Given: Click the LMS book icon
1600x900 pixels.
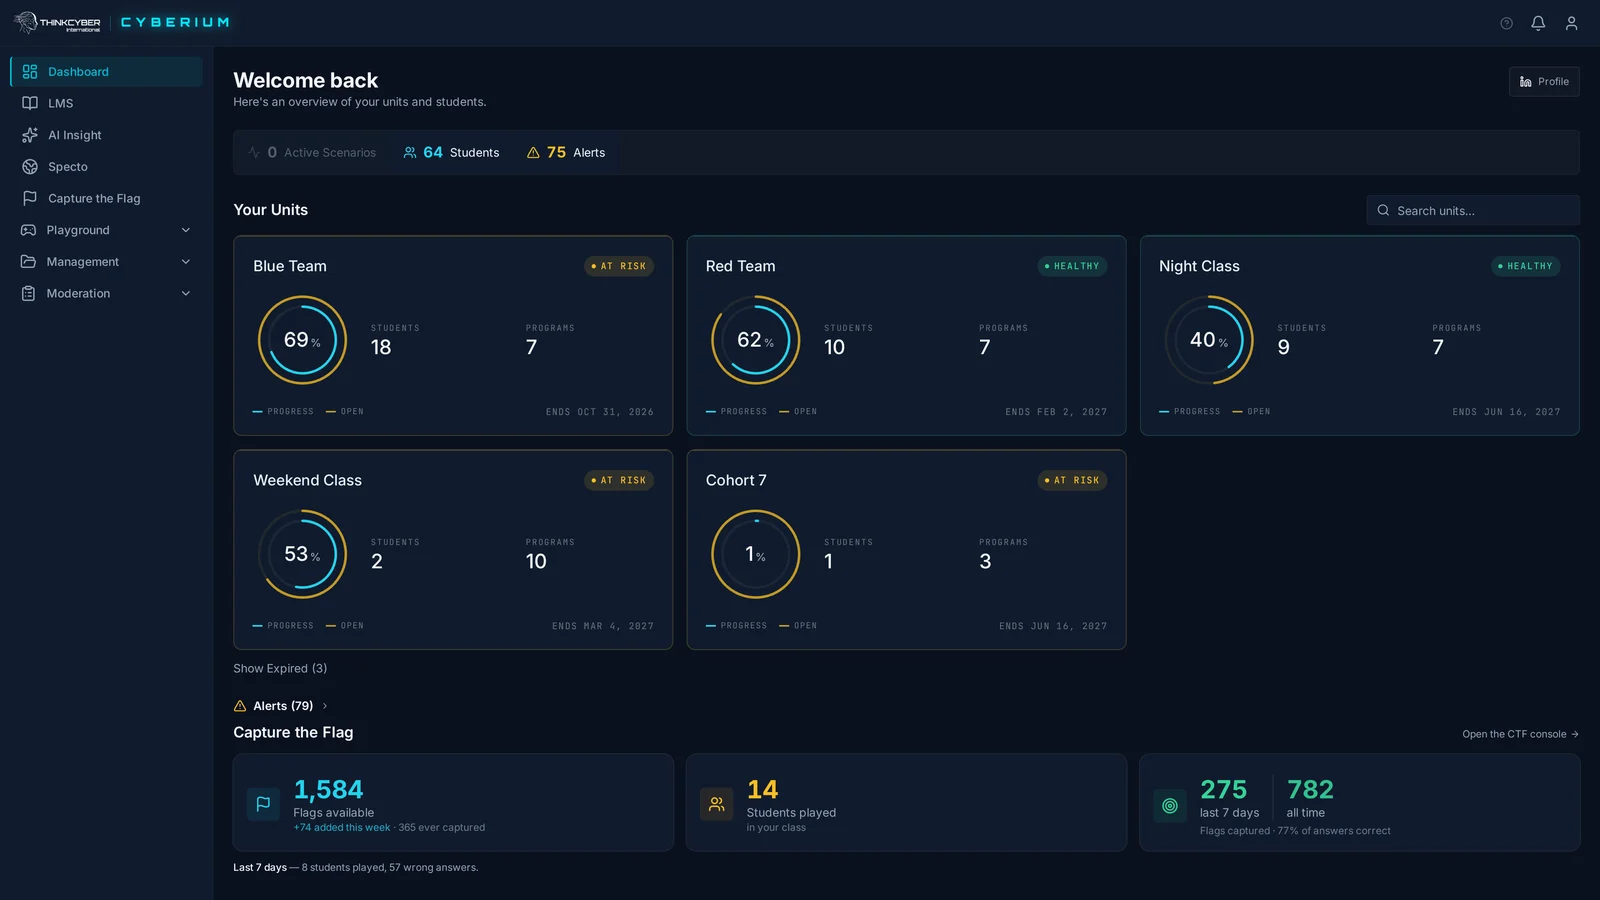Looking at the screenshot, I should 30,103.
